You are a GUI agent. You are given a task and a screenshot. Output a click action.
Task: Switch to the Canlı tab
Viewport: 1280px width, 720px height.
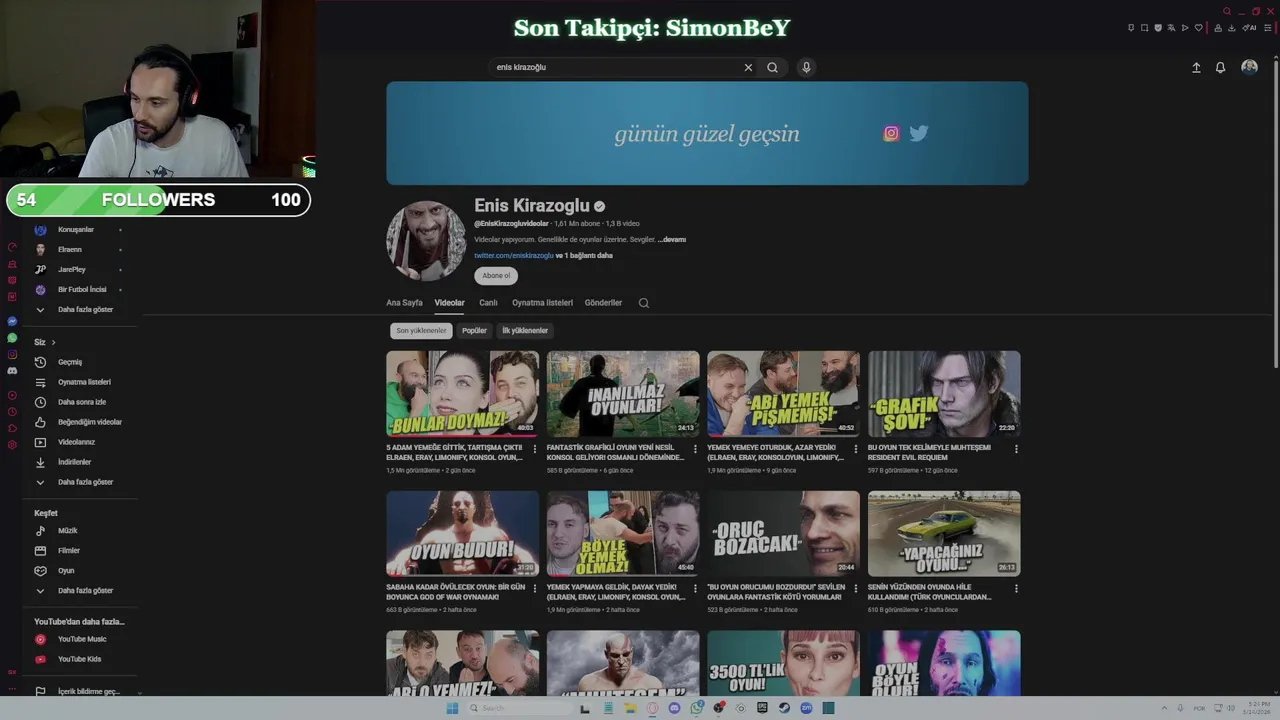[x=488, y=303]
